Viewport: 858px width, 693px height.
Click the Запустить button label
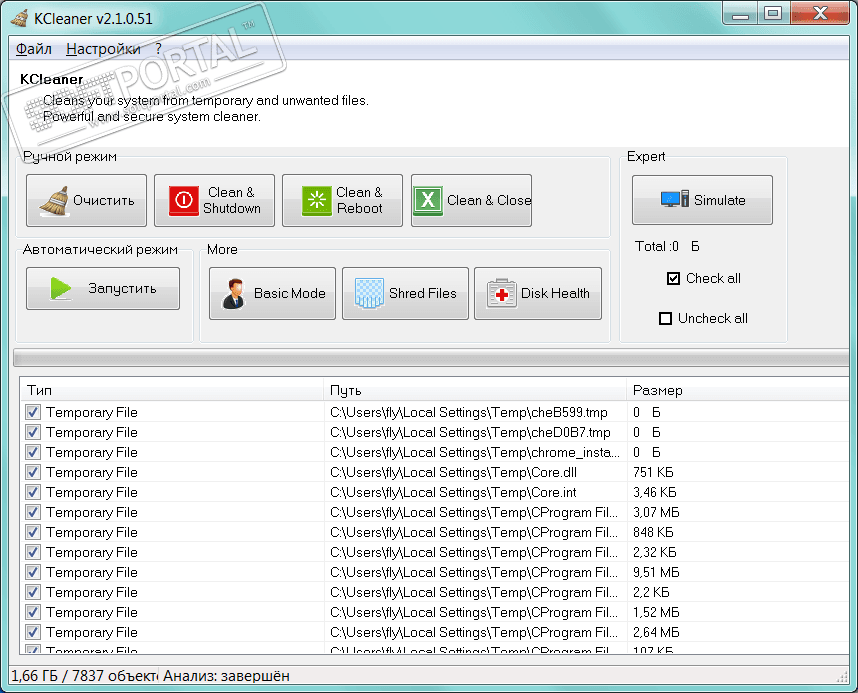(x=123, y=288)
